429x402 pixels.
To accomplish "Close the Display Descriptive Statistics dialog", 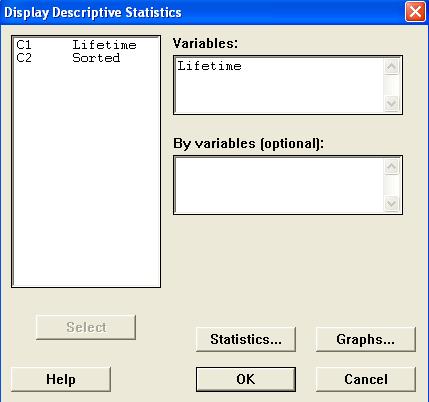I will click(415, 12).
